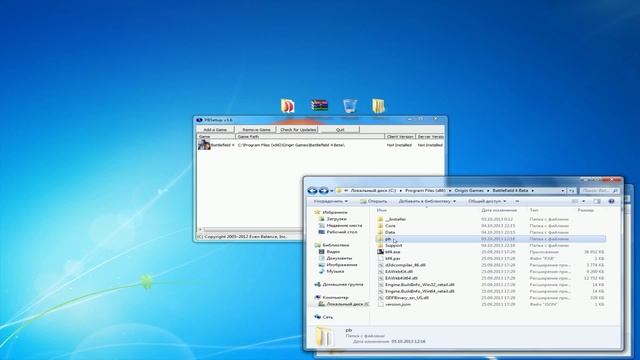Open the Видео library
Image resolution: width=640 pixels, height=360 pixels.
click(333, 251)
